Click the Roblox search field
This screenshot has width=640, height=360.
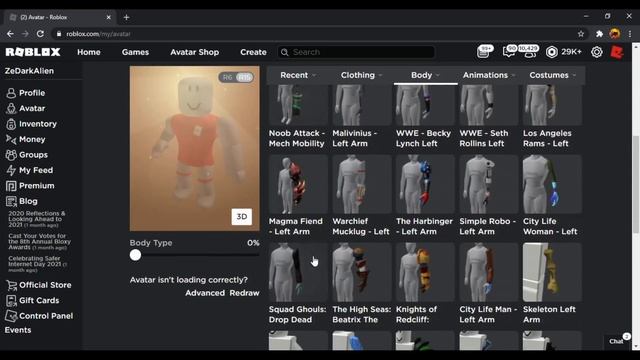click(x=356, y=52)
